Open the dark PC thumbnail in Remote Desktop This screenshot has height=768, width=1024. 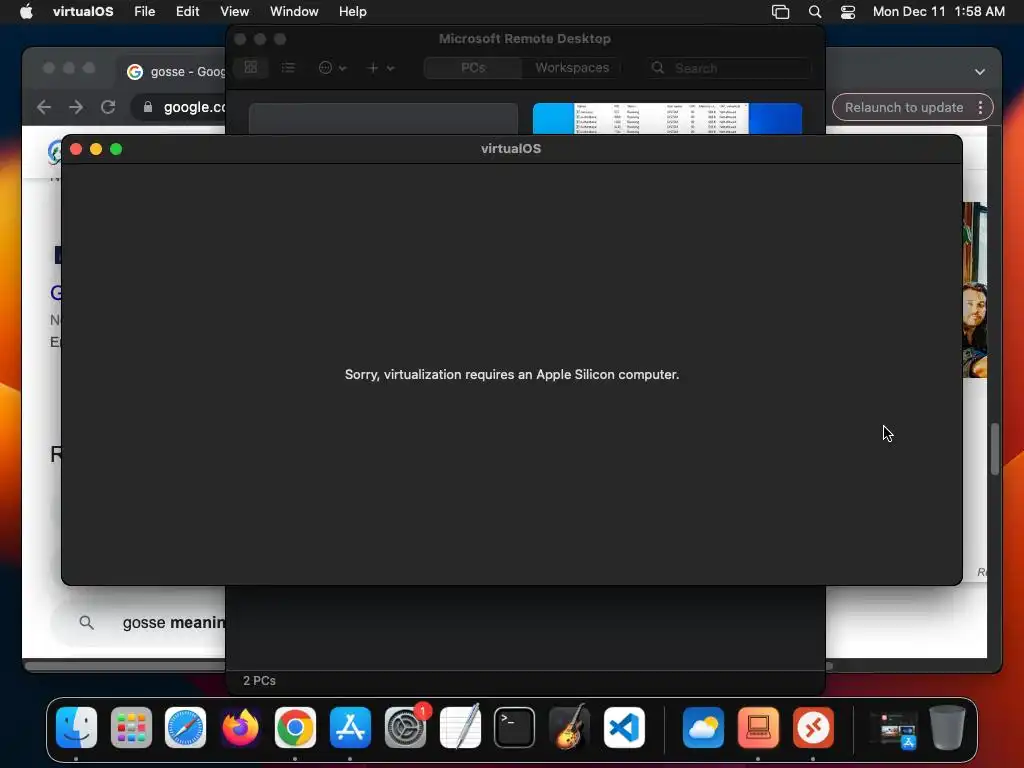(383, 118)
